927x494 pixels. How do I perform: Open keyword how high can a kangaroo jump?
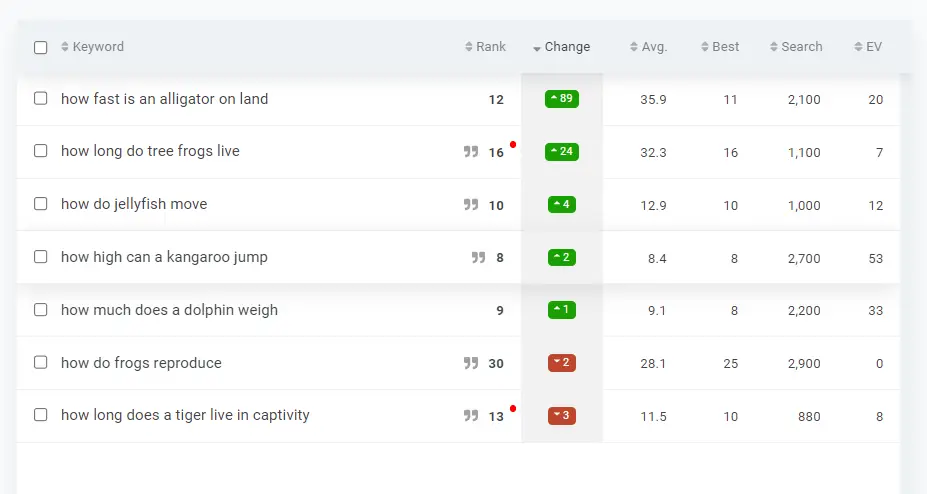[164, 257]
